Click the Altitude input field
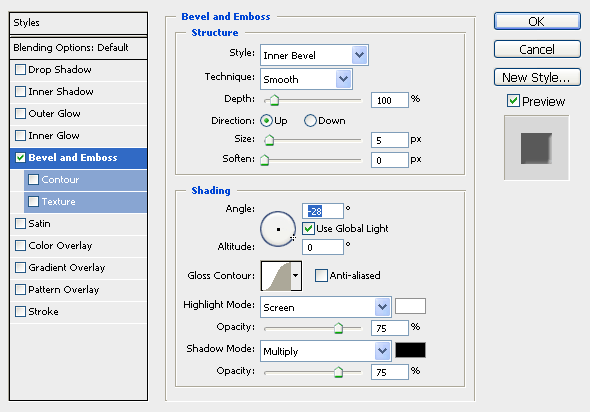 pos(322,247)
